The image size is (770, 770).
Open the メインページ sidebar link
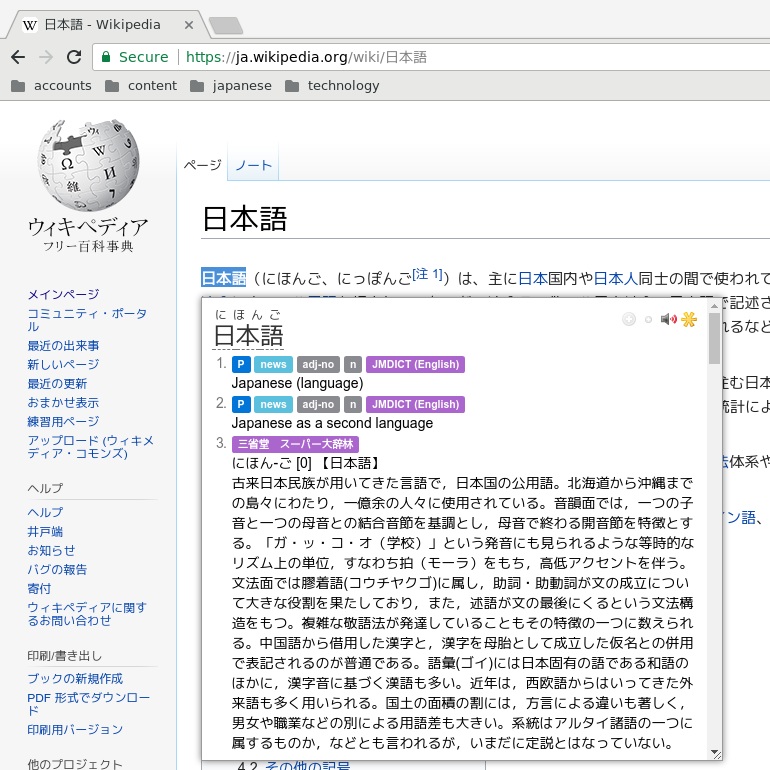point(63,294)
